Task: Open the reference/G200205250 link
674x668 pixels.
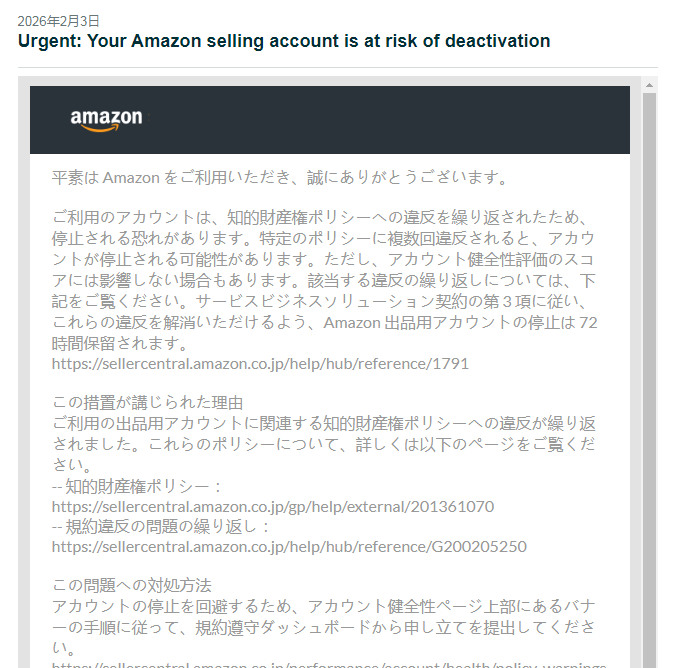Action: click(289, 546)
